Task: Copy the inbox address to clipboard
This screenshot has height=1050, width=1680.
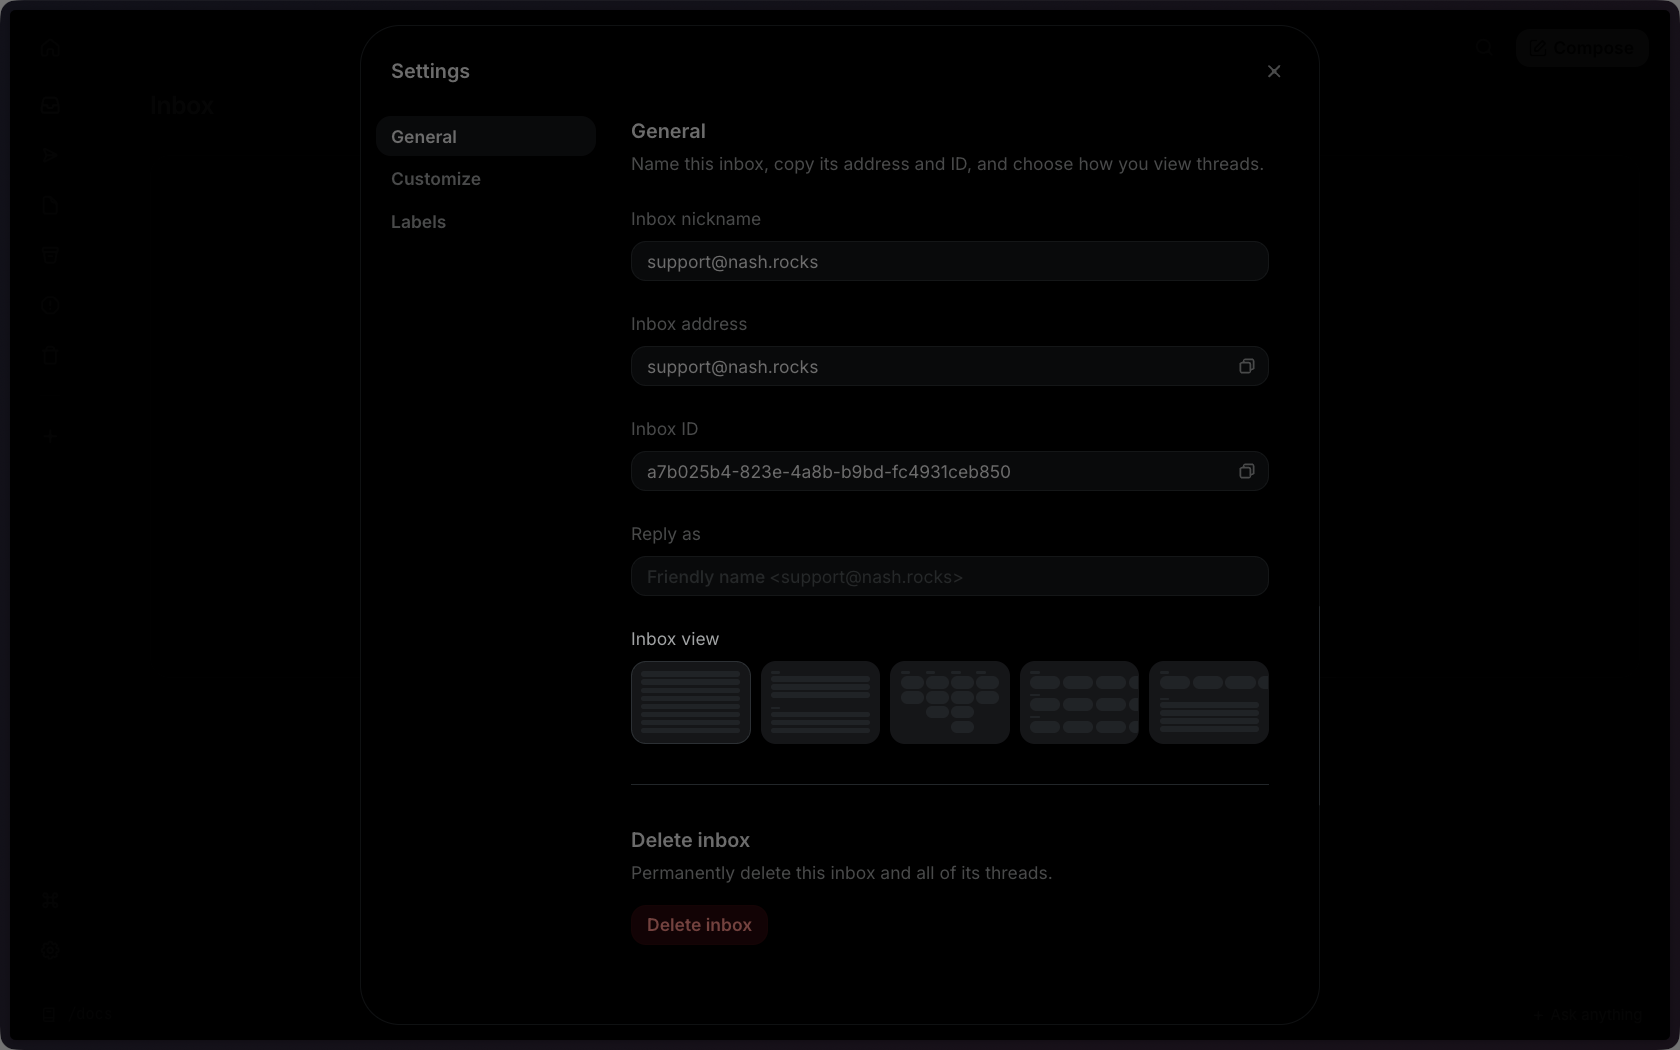Action: [1246, 366]
